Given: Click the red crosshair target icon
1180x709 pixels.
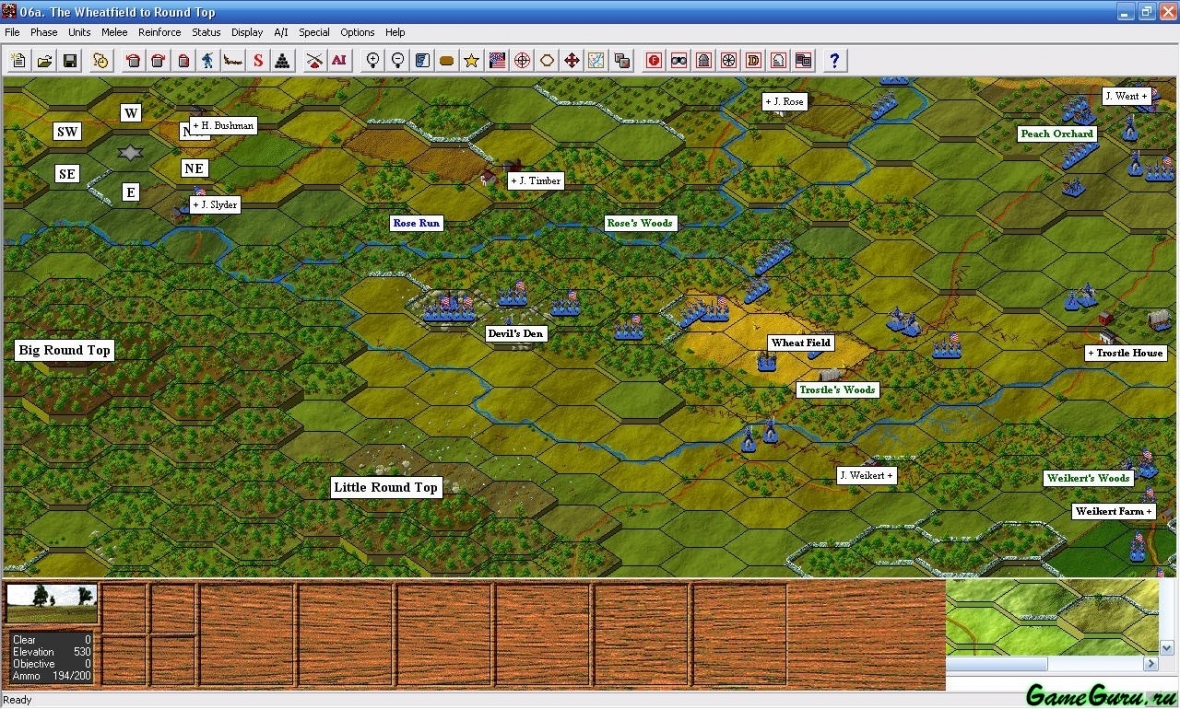Looking at the screenshot, I should (x=522, y=61).
